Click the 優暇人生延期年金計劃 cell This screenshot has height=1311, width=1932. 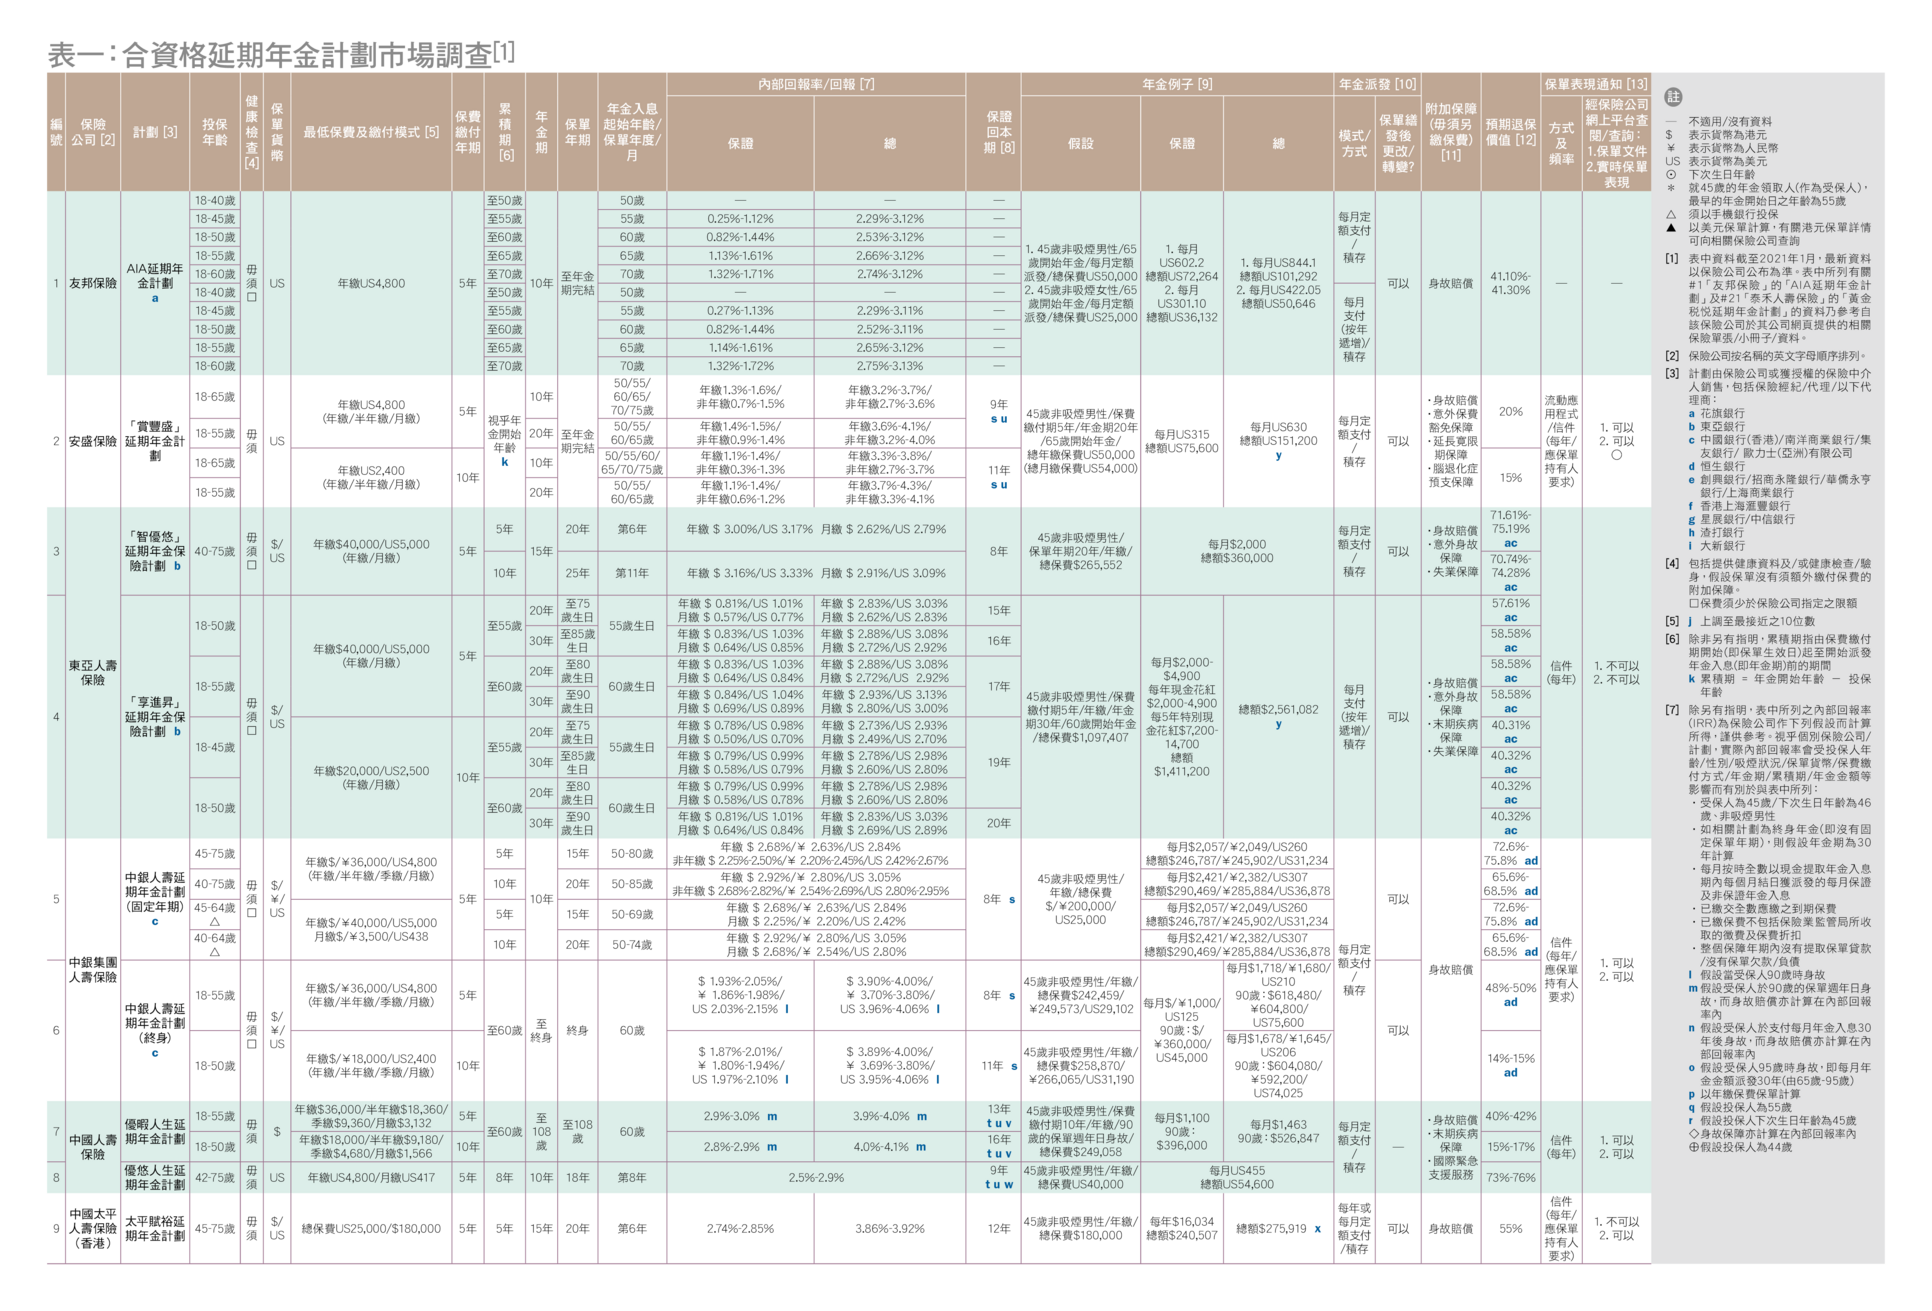[x=155, y=1131]
